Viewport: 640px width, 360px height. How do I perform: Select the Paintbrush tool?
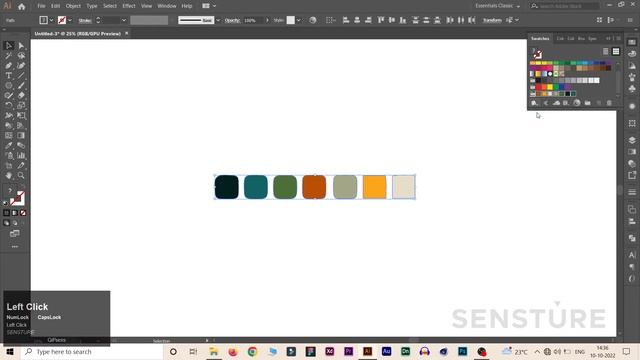point(21,86)
